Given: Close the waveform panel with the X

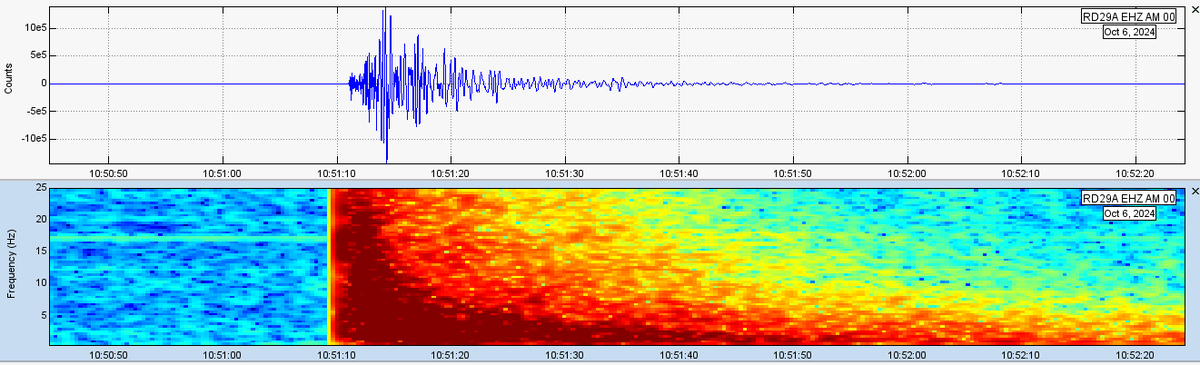Looking at the screenshot, I should [1194, 9].
